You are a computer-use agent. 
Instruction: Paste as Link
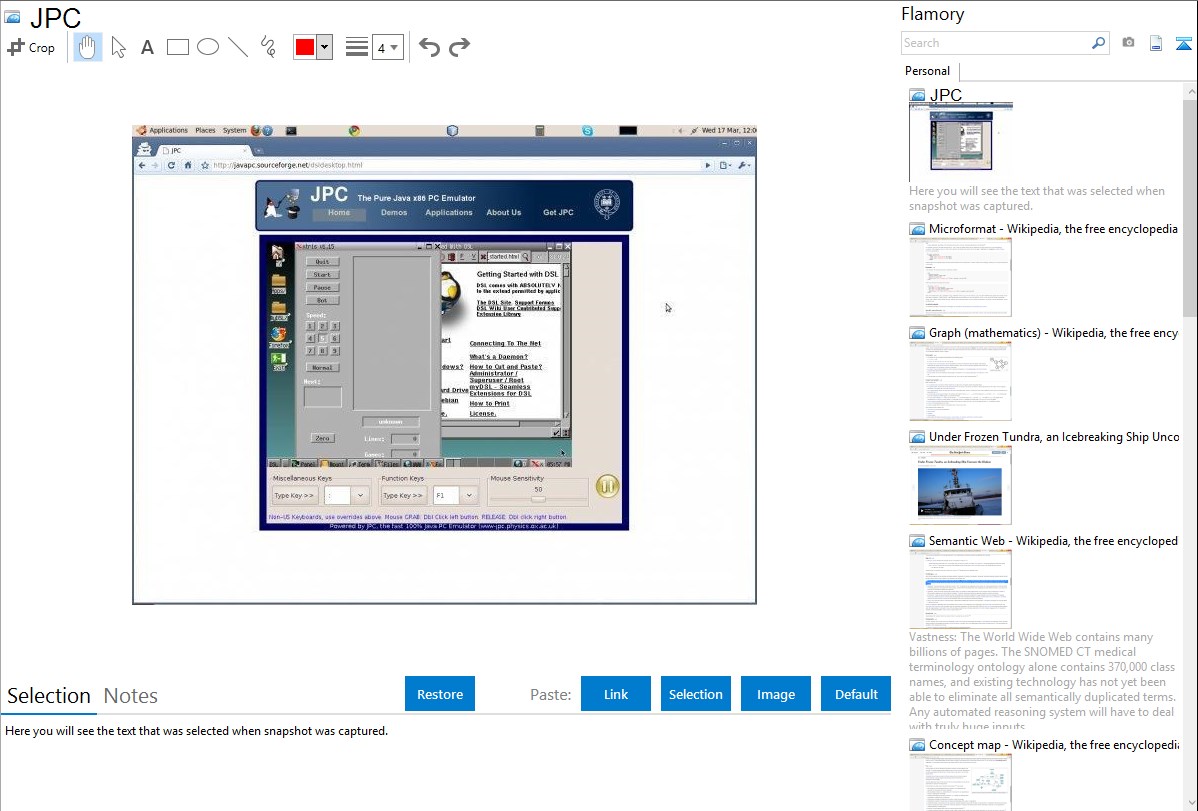[x=616, y=694]
